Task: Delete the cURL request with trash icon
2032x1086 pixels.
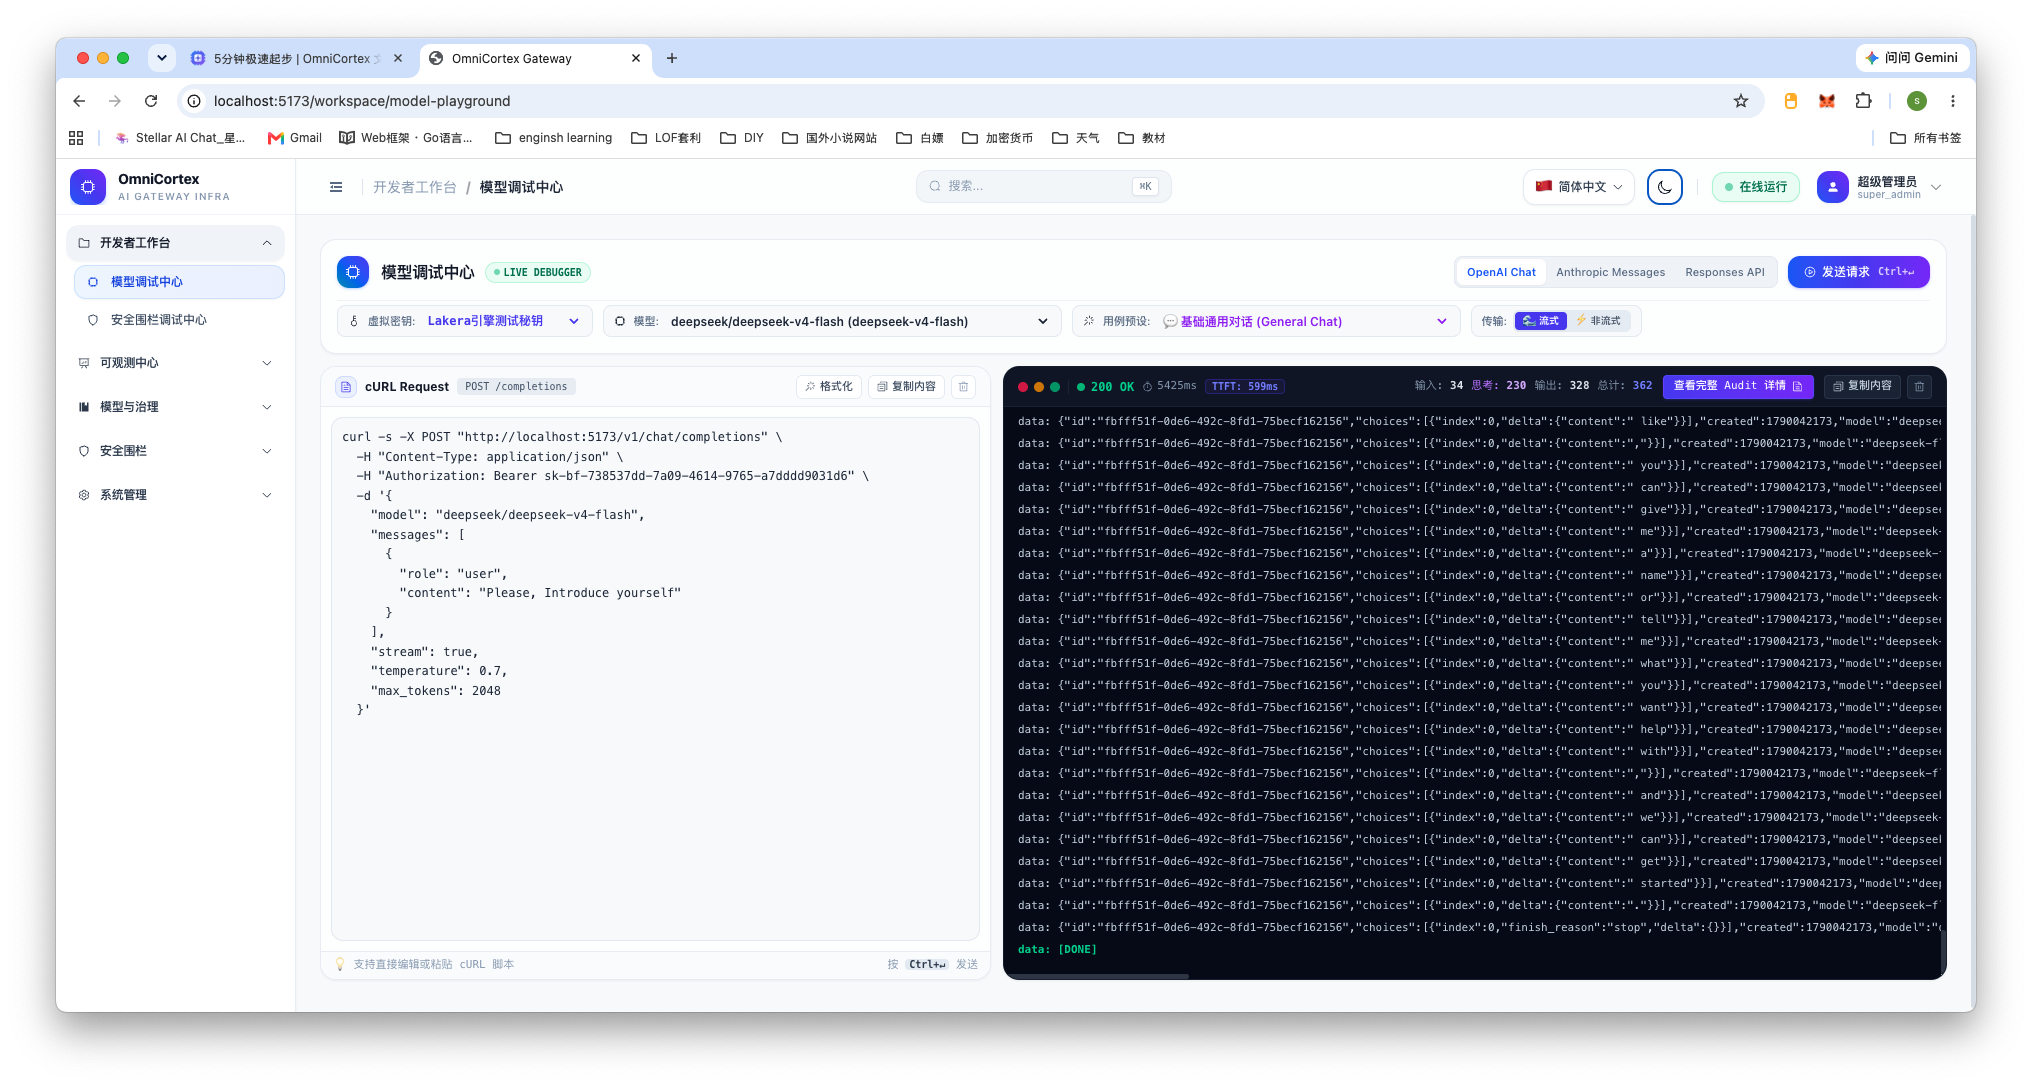Action: click(963, 387)
